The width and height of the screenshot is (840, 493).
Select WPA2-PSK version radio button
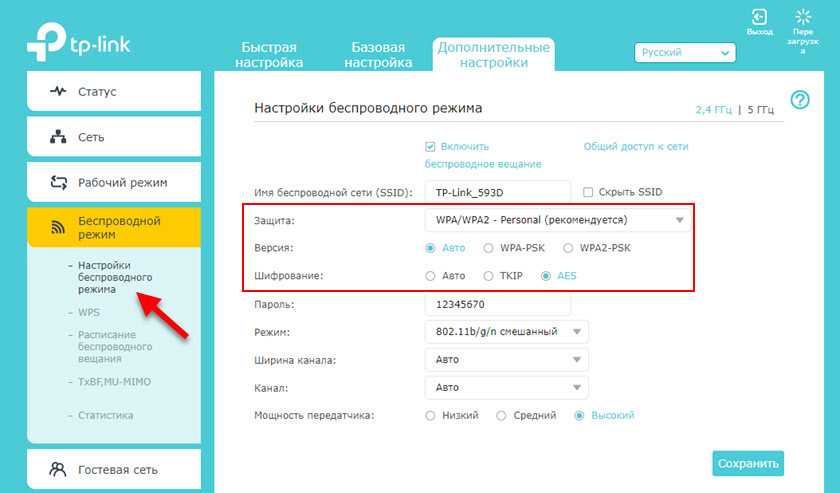point(569,248)
